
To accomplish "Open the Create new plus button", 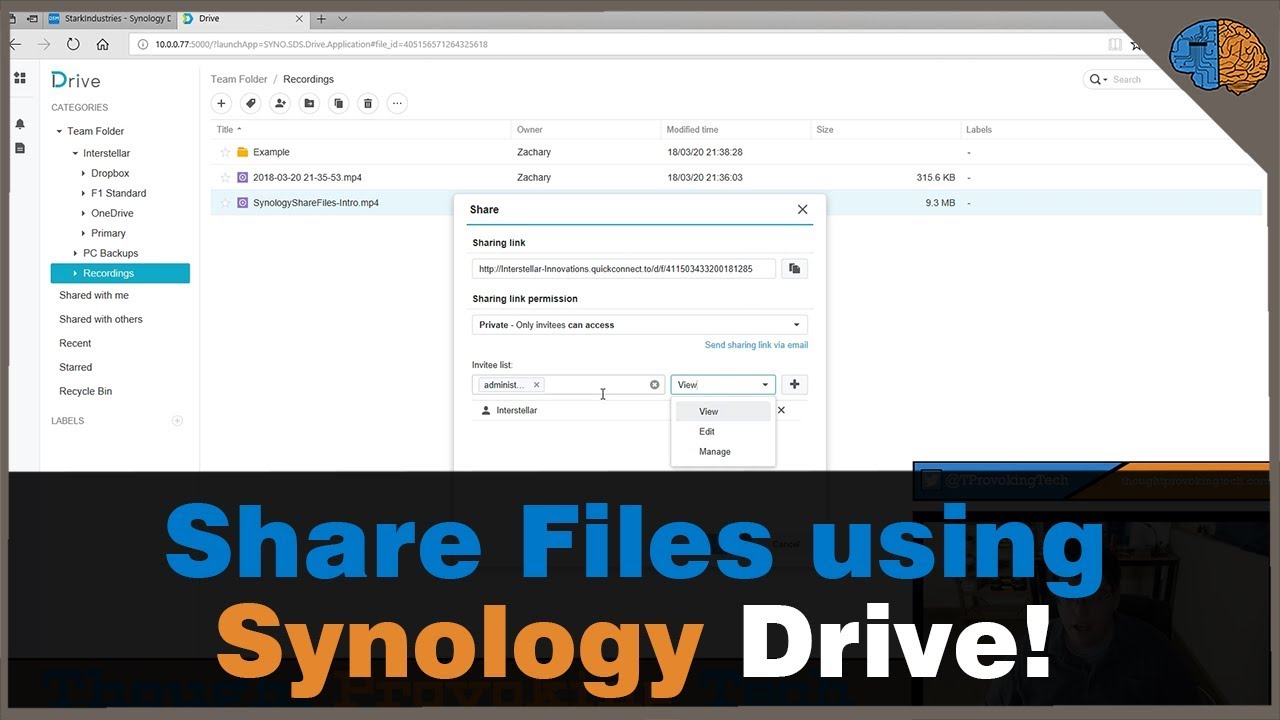I will pyautogui.click(x=222, y=103).
